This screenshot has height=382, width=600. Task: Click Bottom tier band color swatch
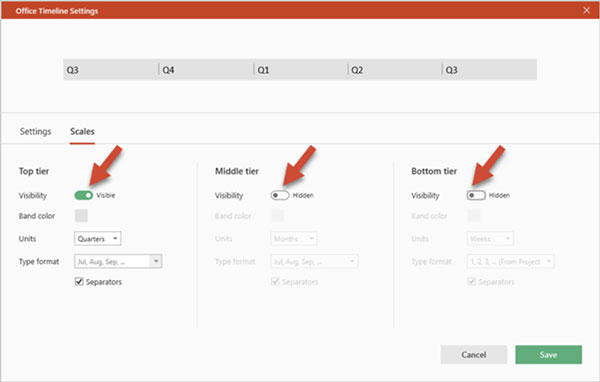click(474, 215)
